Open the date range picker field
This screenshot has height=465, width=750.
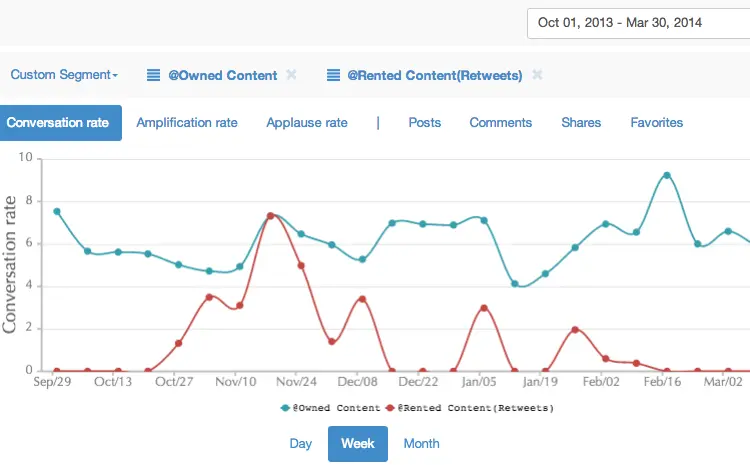coord(638,22)
